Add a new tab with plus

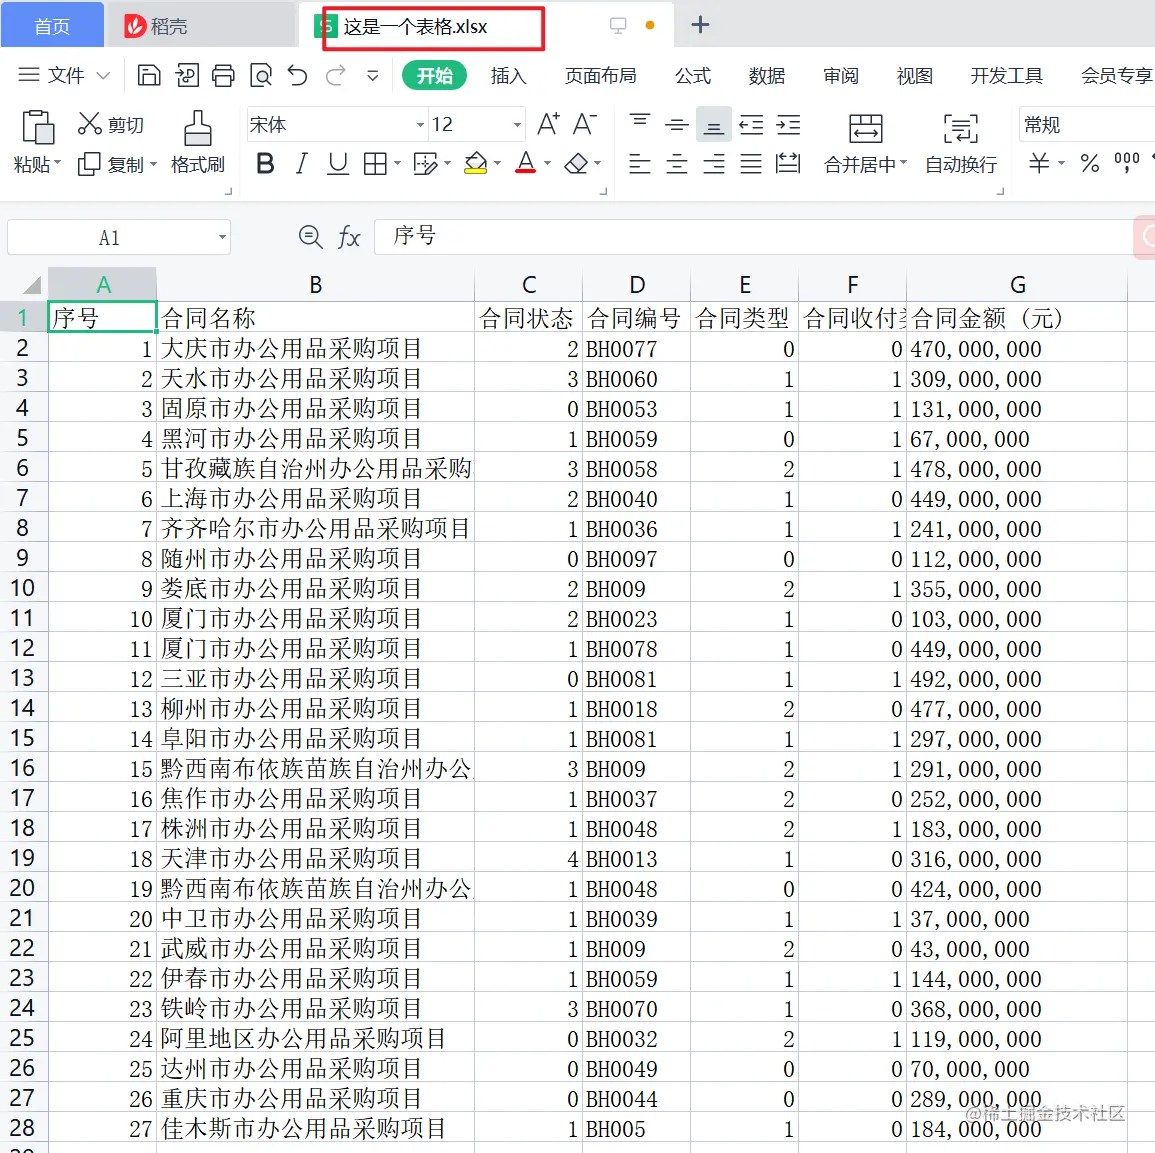tap(701, 25)
